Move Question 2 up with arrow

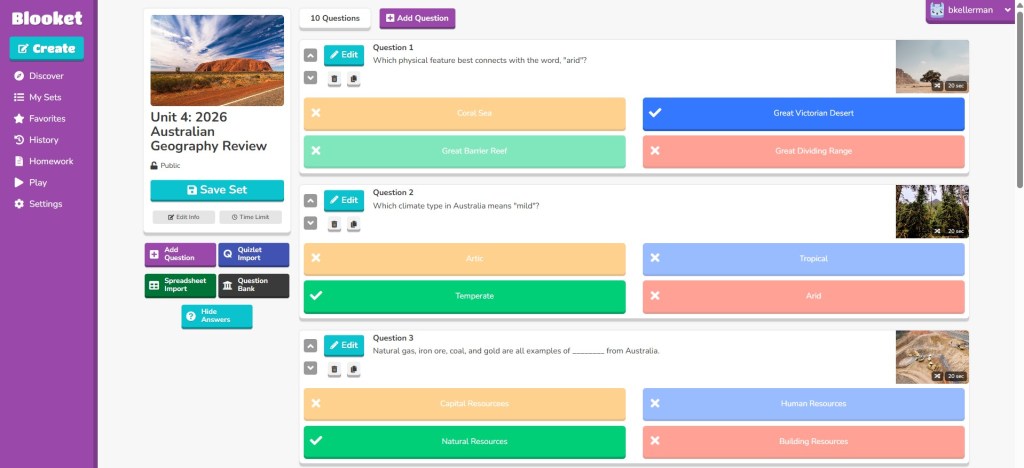(310, 200)
